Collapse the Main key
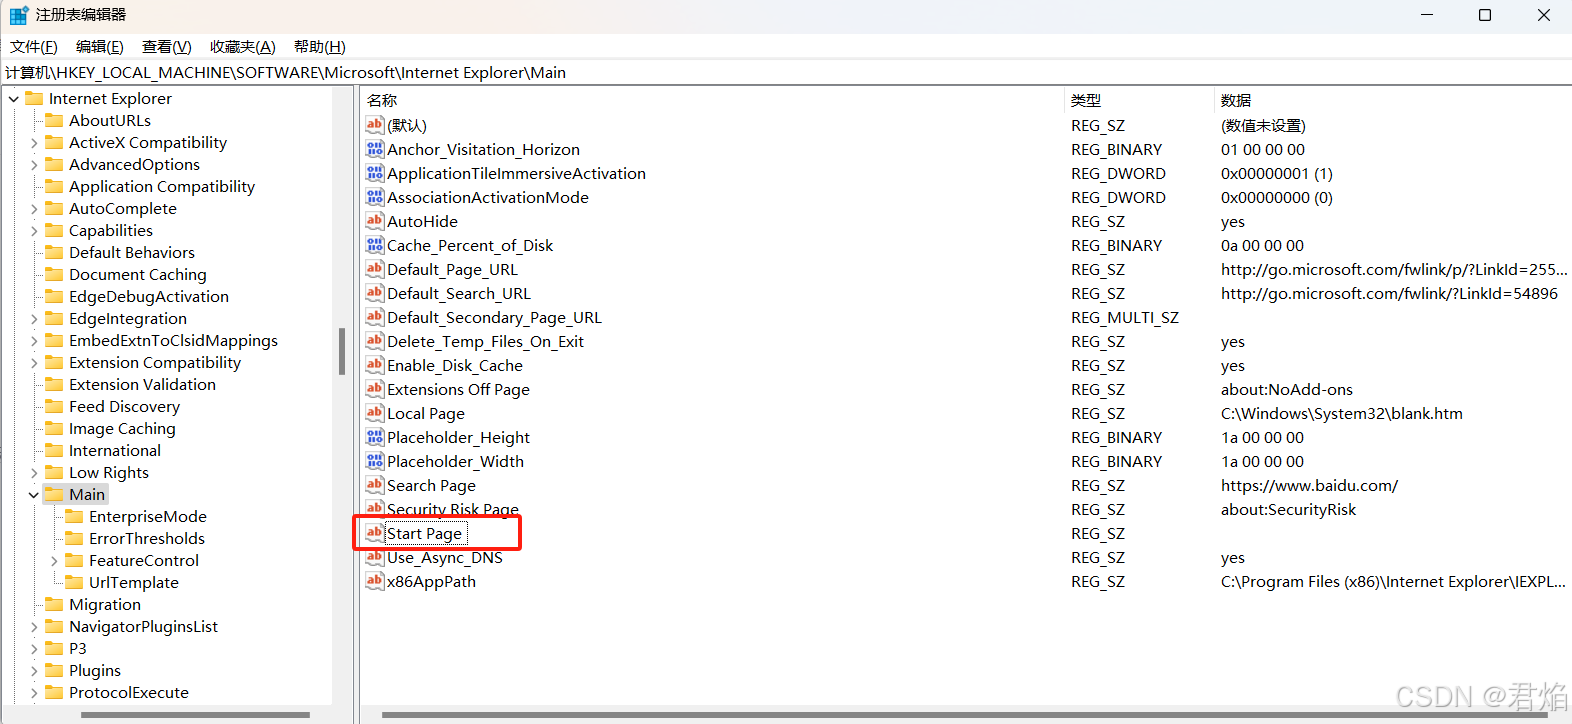The width and height of the screenshot is (1572, 724). pos(34,495)
